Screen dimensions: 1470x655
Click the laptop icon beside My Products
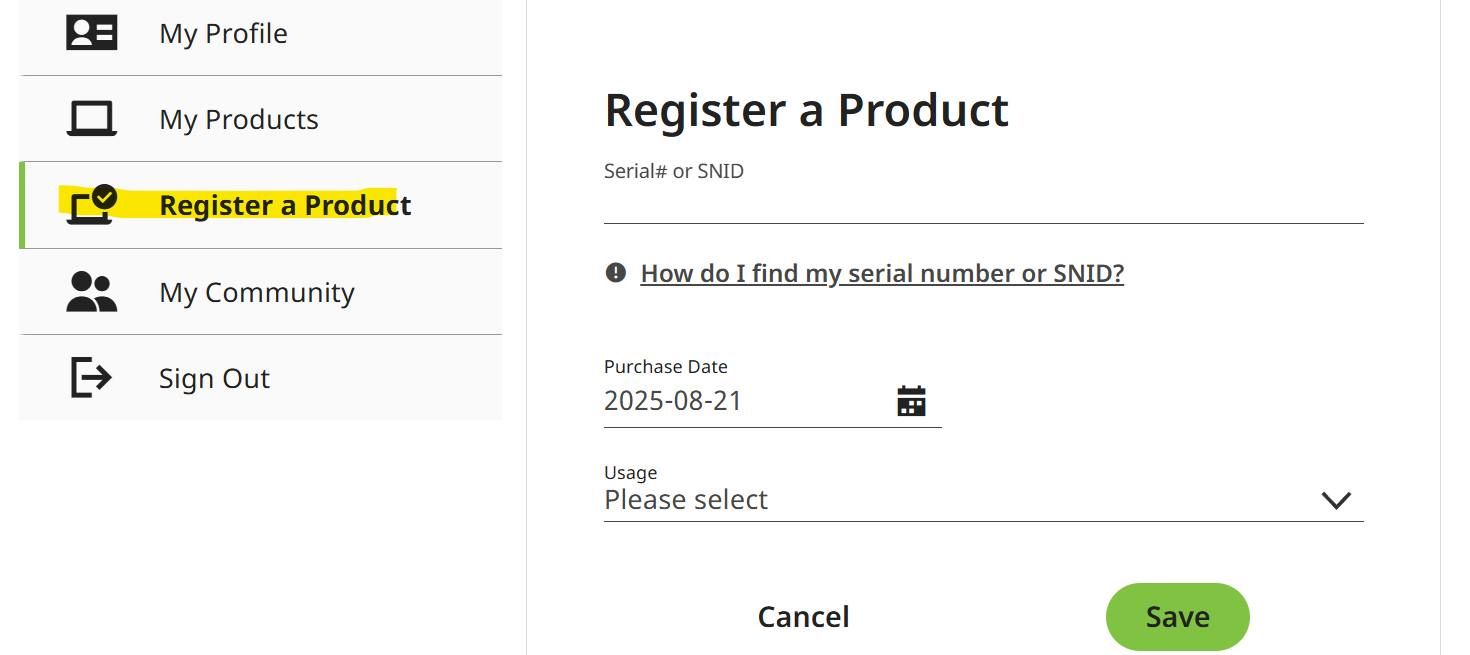click(x=92, y=119)
